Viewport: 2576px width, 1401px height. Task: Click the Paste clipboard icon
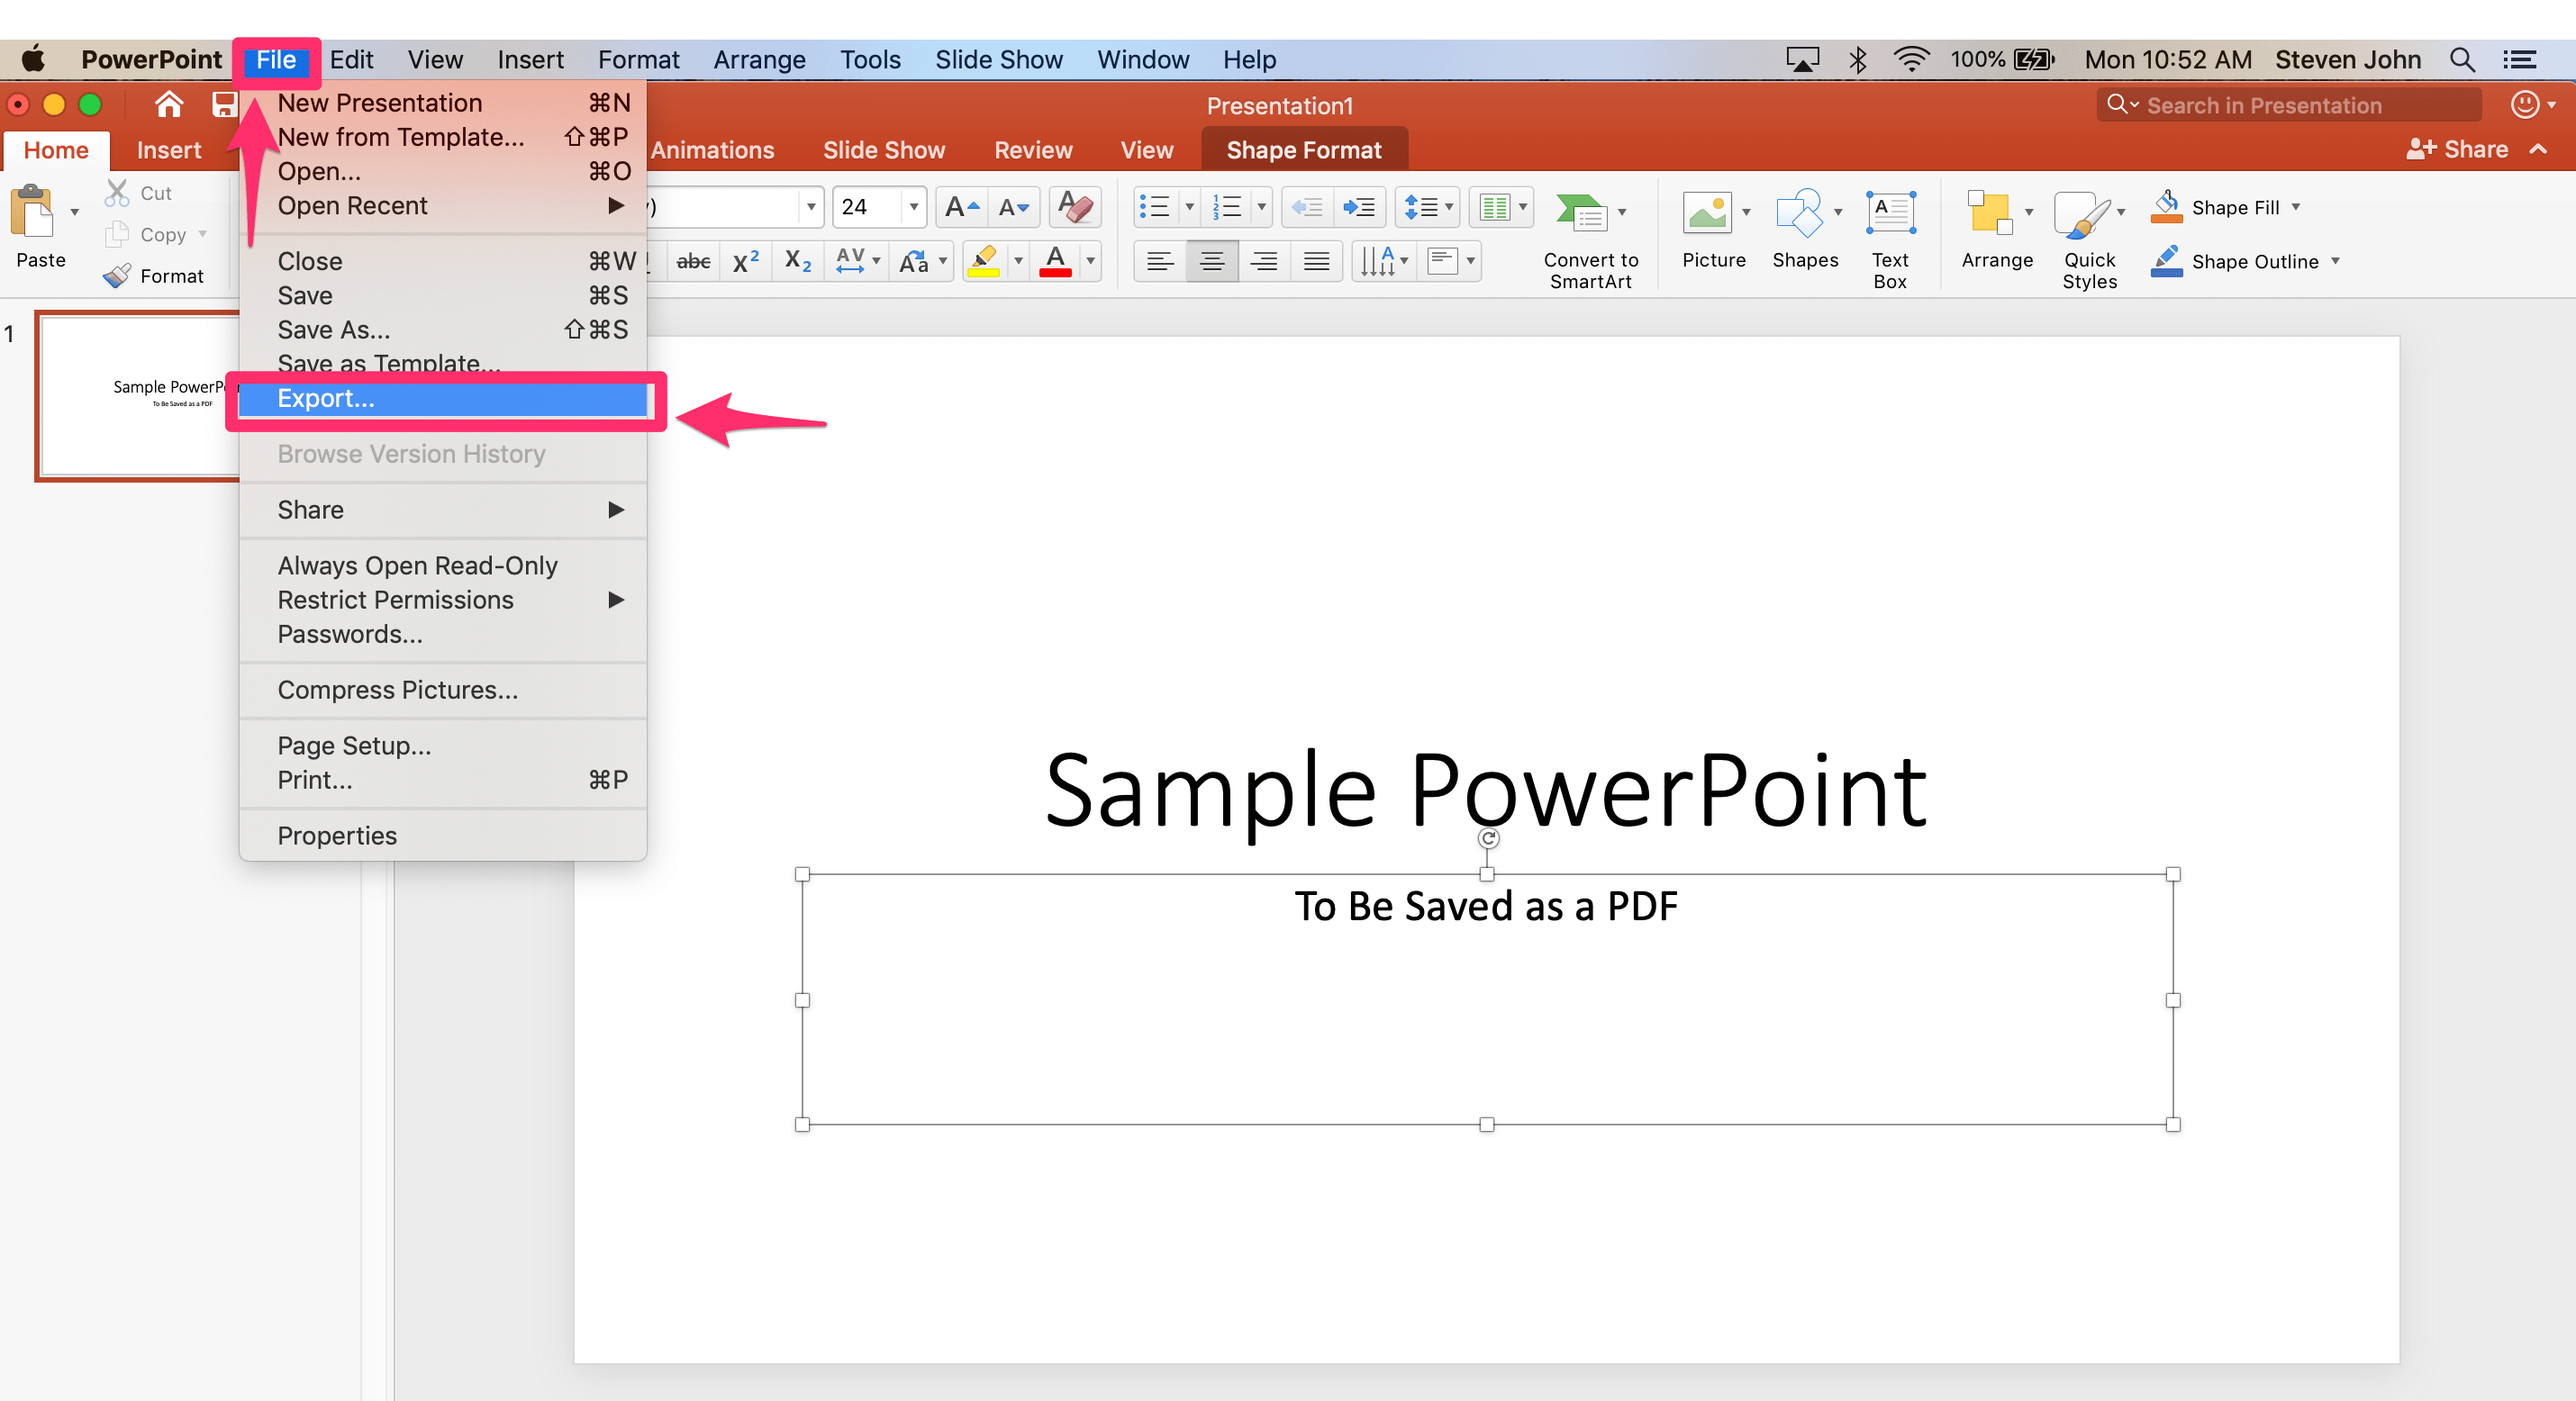tap(33, 211)
